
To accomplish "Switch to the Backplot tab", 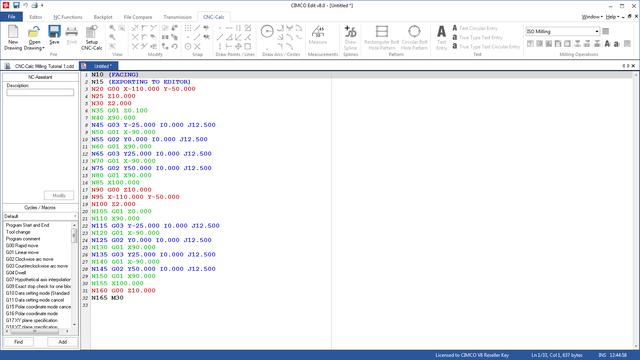I will tap(103, 17).
